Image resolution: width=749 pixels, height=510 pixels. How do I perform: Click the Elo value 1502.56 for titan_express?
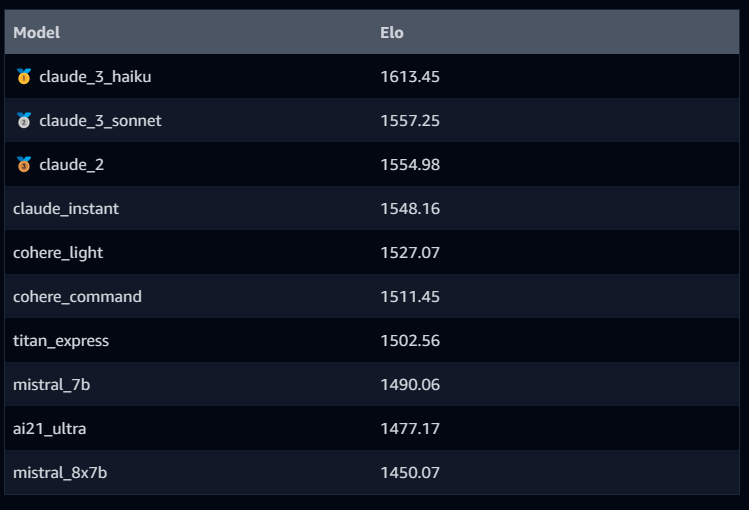pyautogui.click(x=410, y=340)
